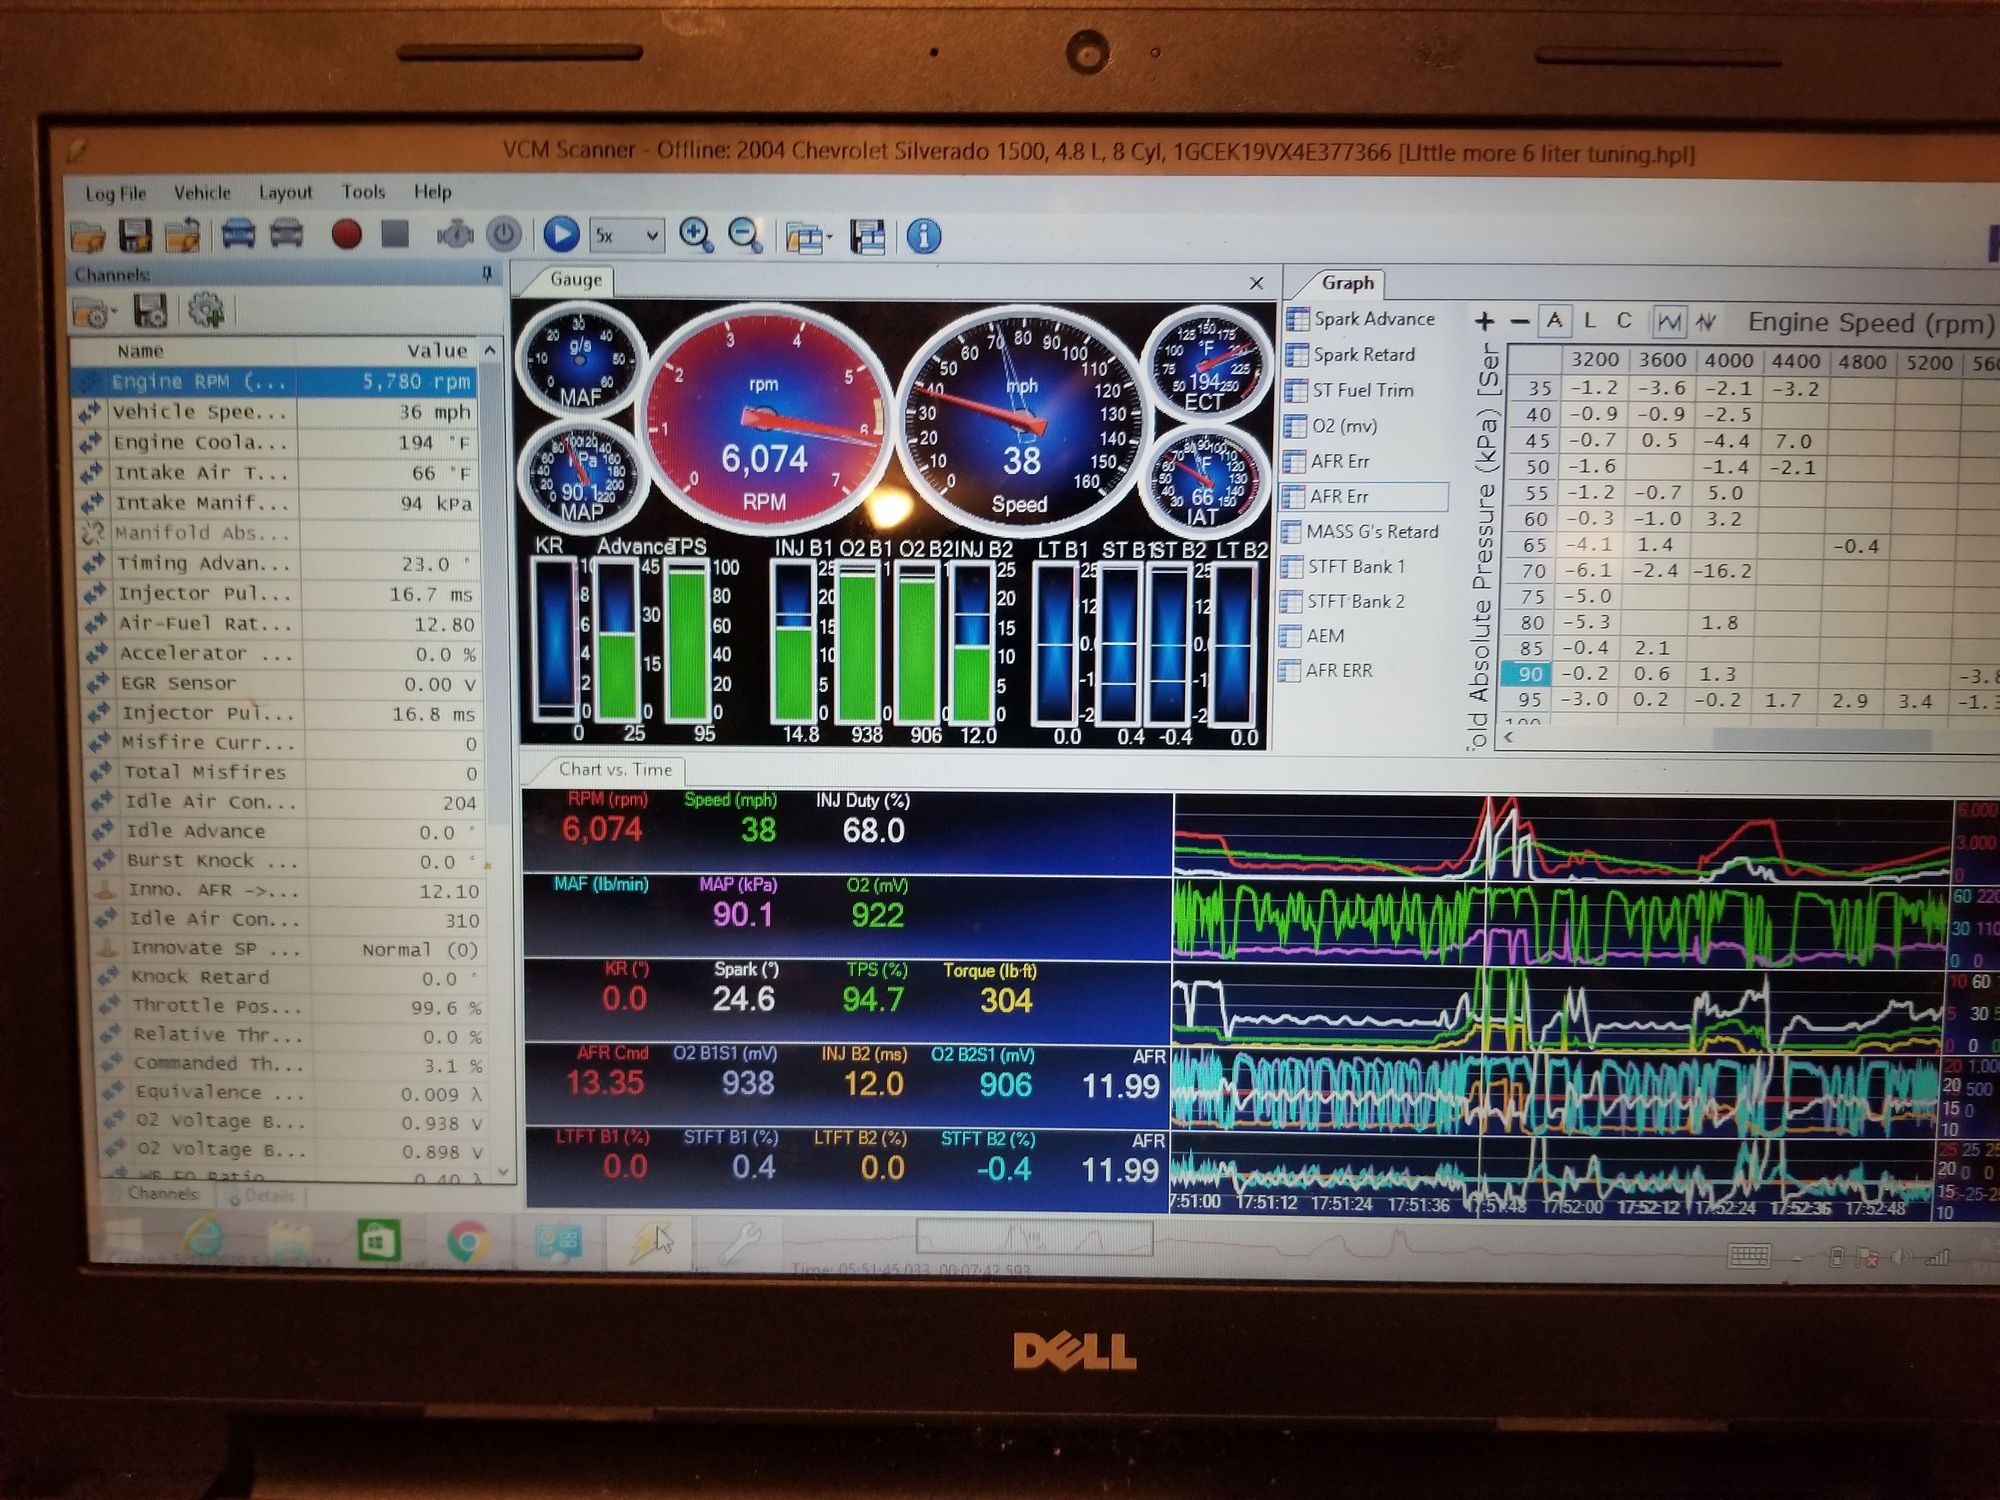Switch to the Chart vs. Time tab
This screenshot has height=1500, width=2000.
[614, 769]
